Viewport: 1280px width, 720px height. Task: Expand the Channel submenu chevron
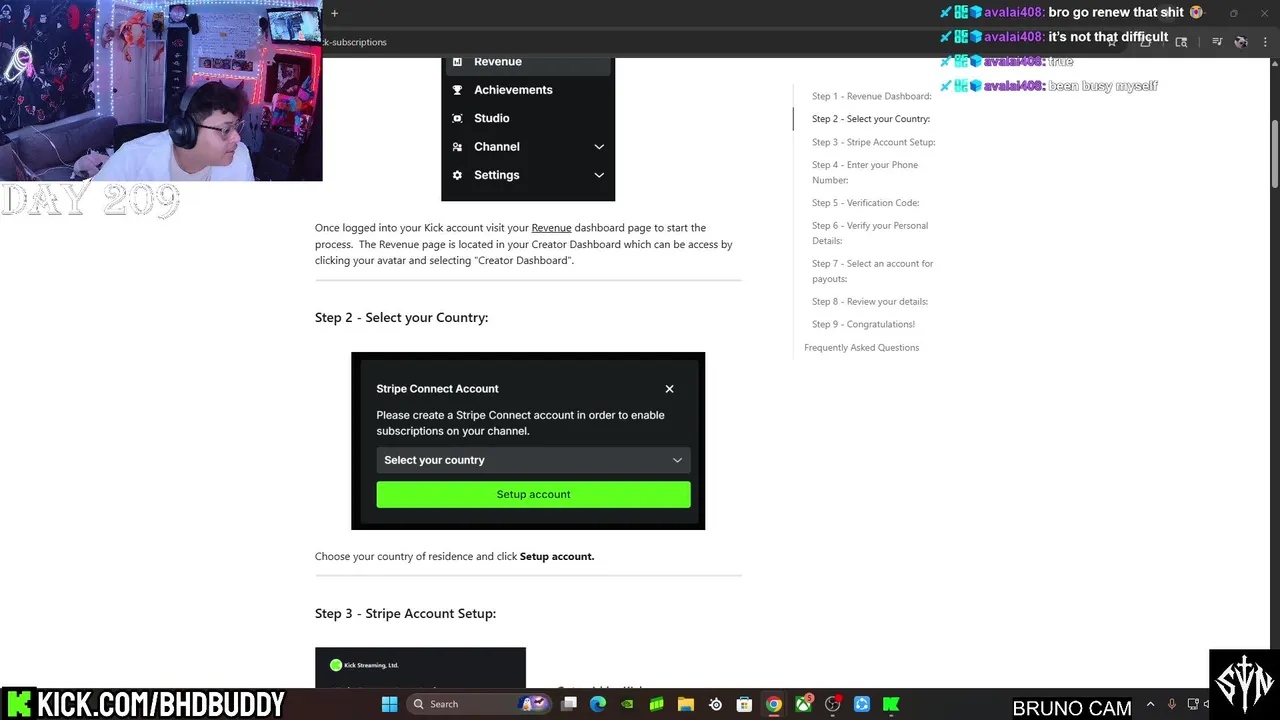599,147
